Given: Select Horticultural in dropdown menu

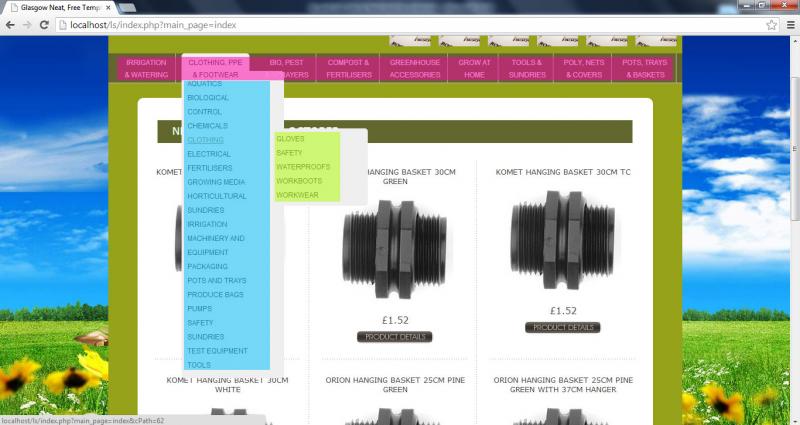Looking at the screenshot, I should point(216,196).
